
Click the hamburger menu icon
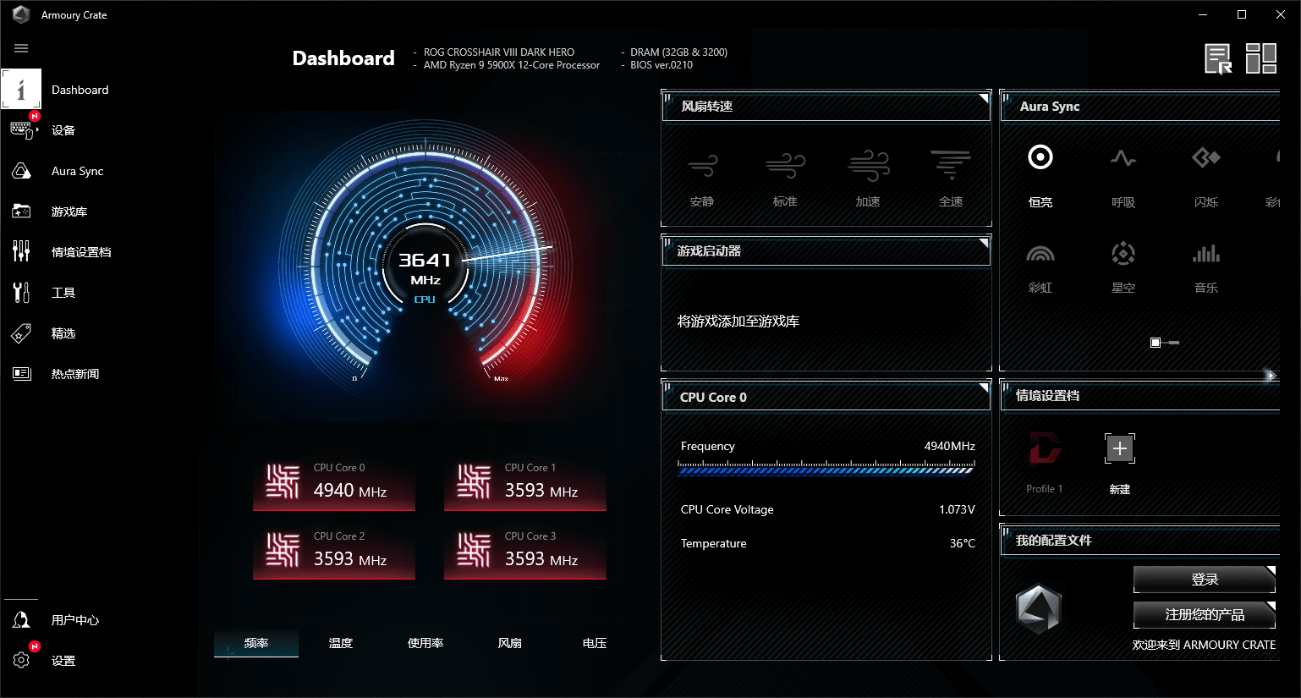(21, 48)
